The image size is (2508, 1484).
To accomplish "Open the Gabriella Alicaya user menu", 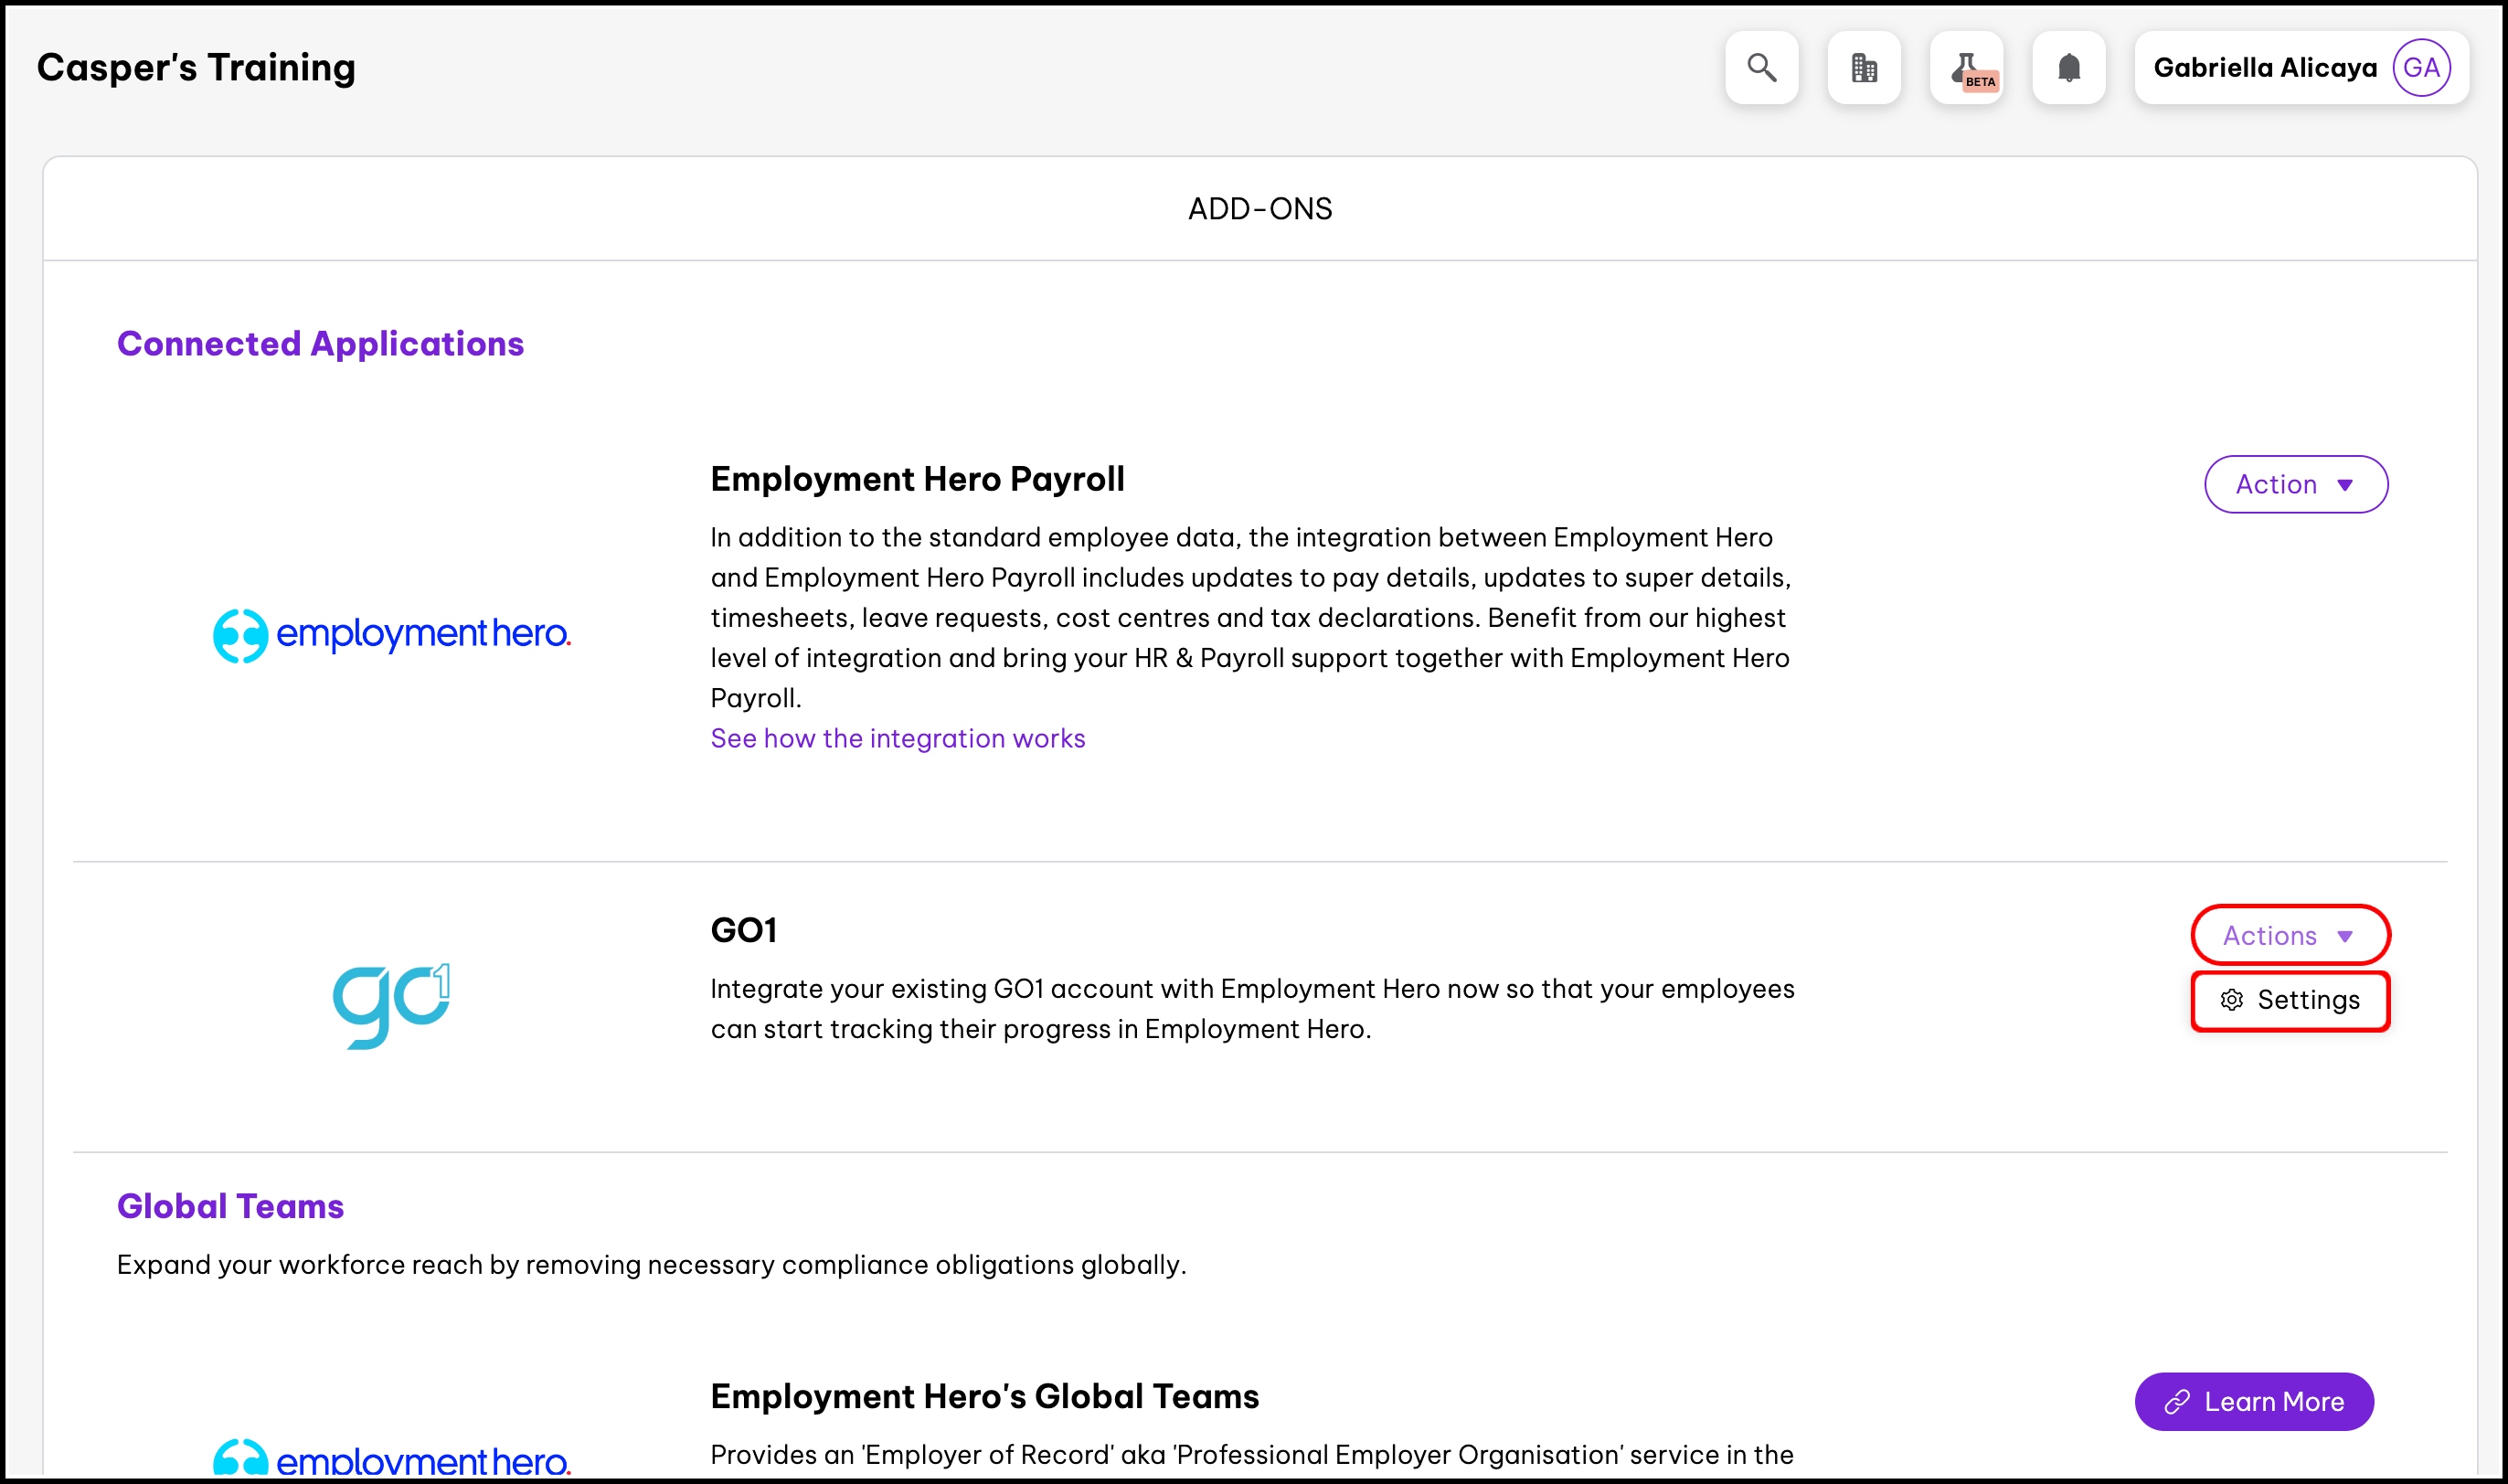I will [2264, 68].
